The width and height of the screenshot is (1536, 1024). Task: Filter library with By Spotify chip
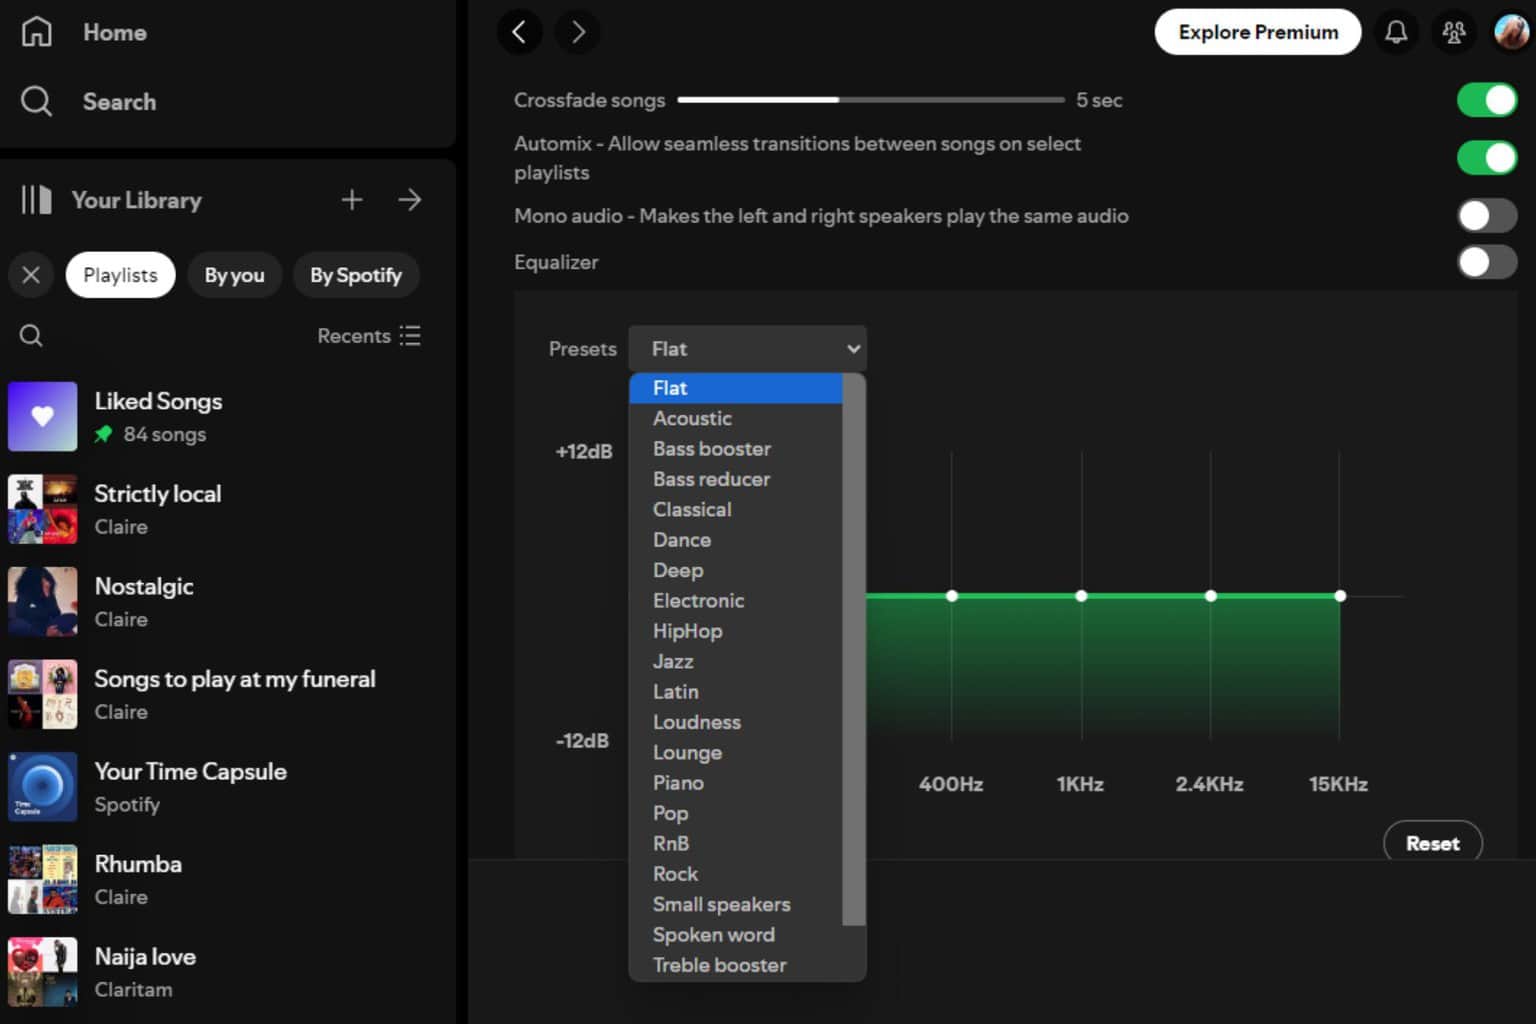point(356,275)
